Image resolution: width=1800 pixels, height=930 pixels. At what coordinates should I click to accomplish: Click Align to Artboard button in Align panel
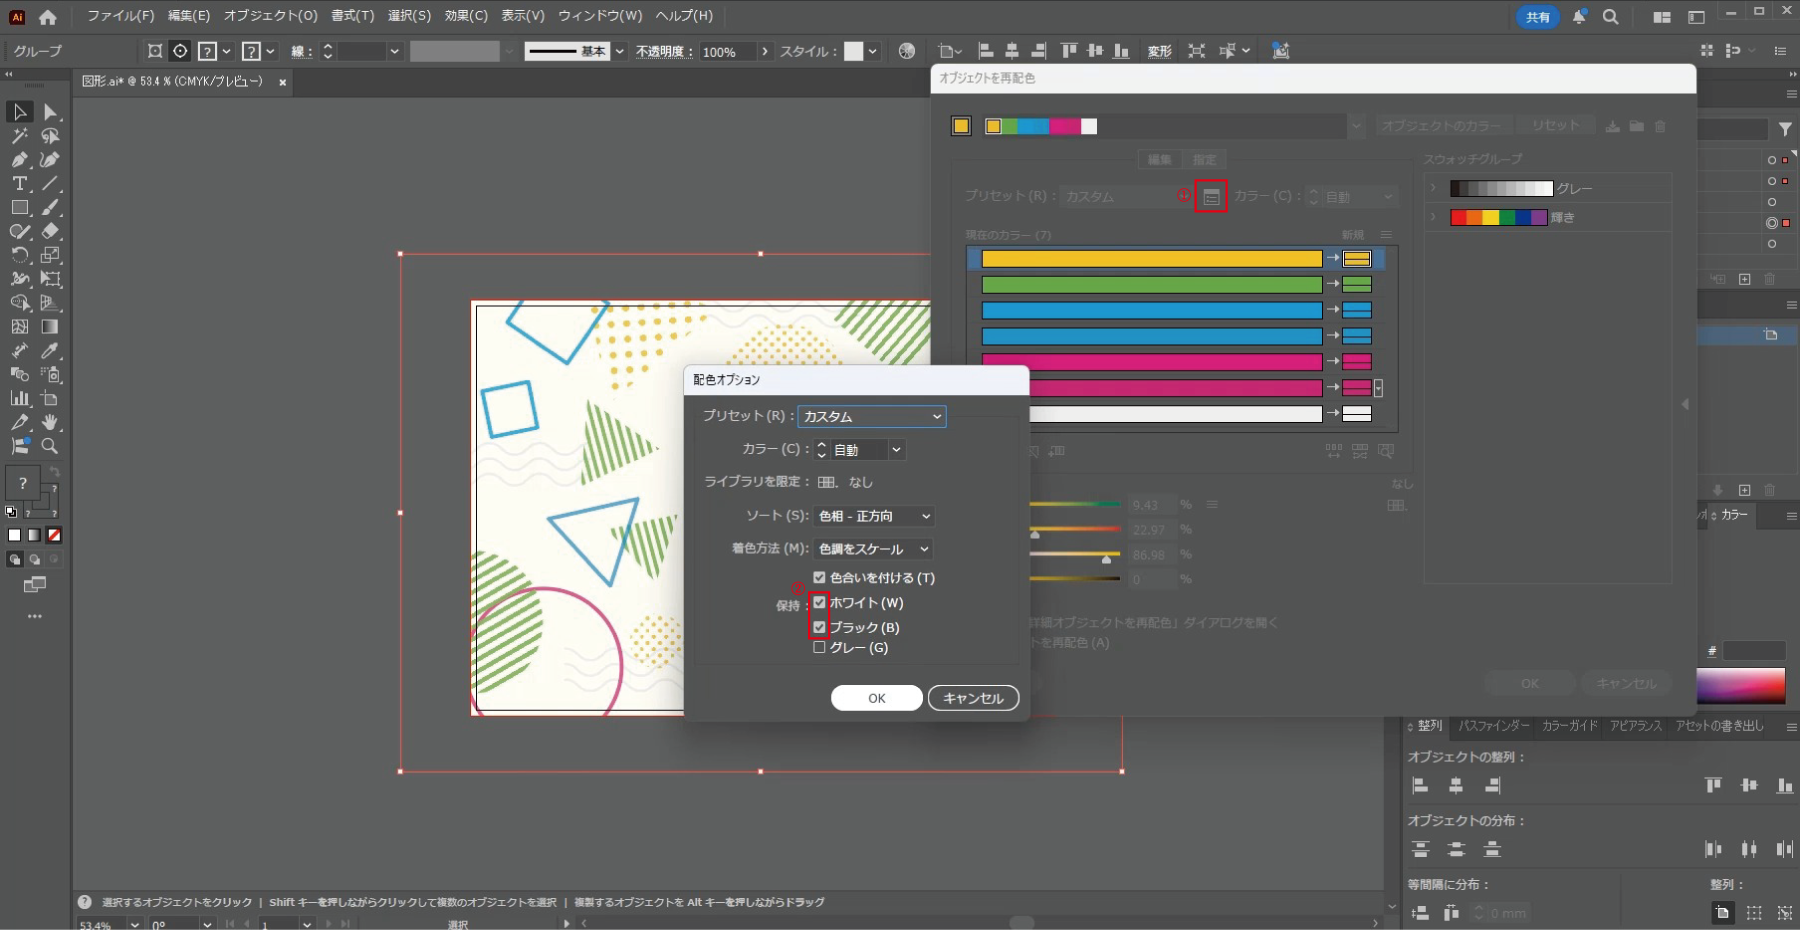tap(1722, 912)
